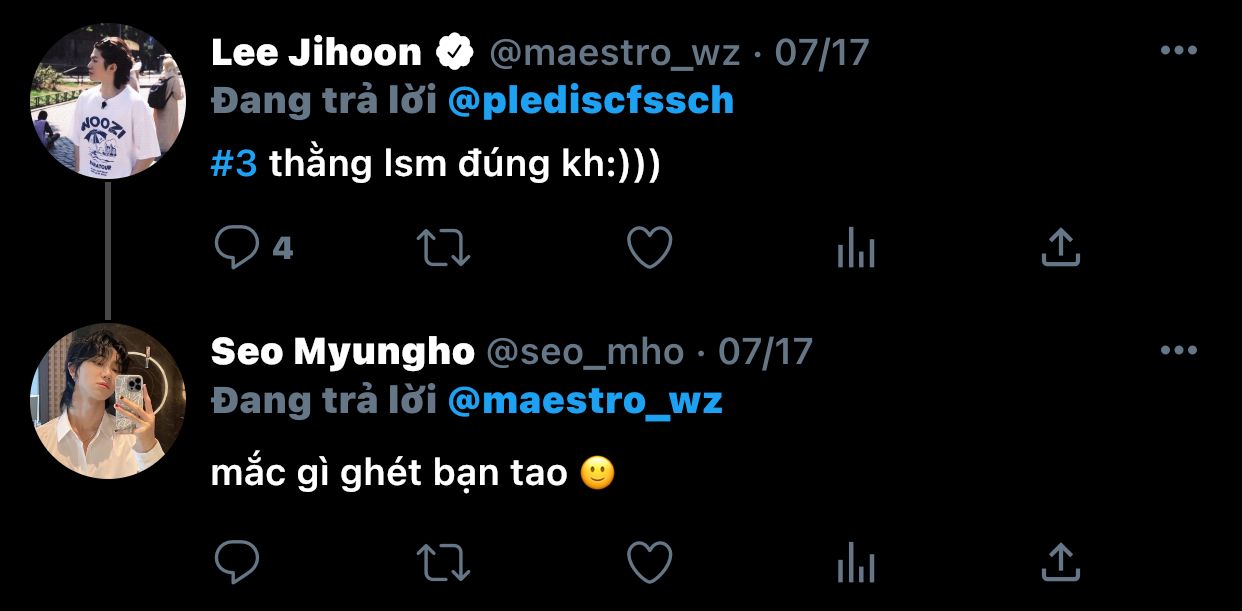1242x611 pixels.
Task: Open more options on Lee Jihoon's tweet
Action: (1178, 51)
